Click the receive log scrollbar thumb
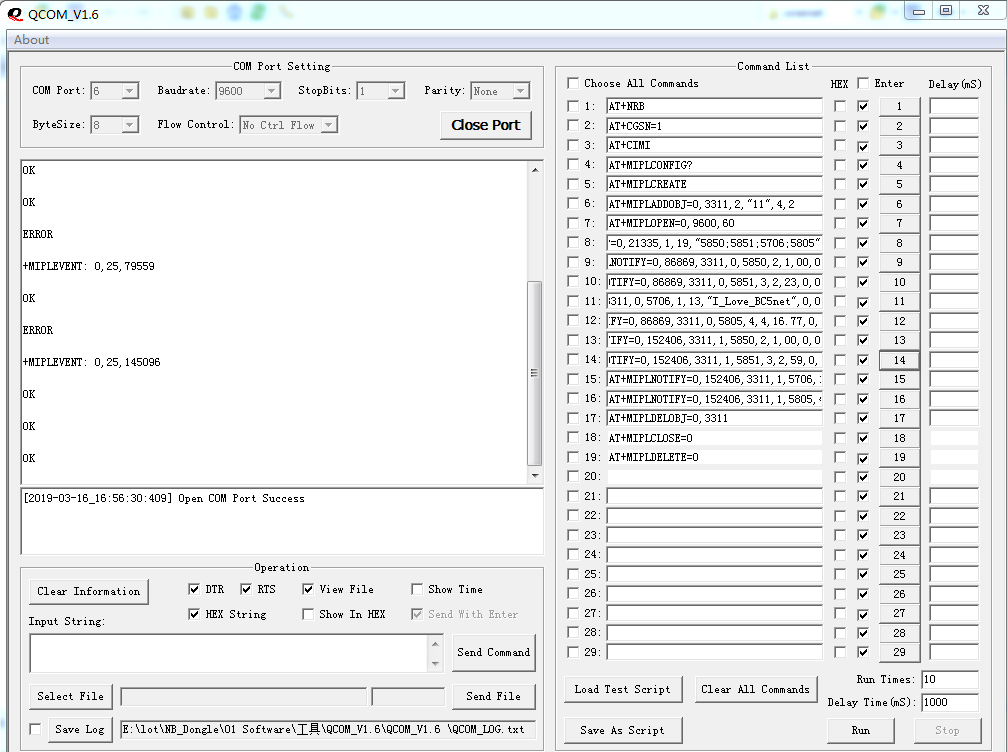 [x=534, y=372]
